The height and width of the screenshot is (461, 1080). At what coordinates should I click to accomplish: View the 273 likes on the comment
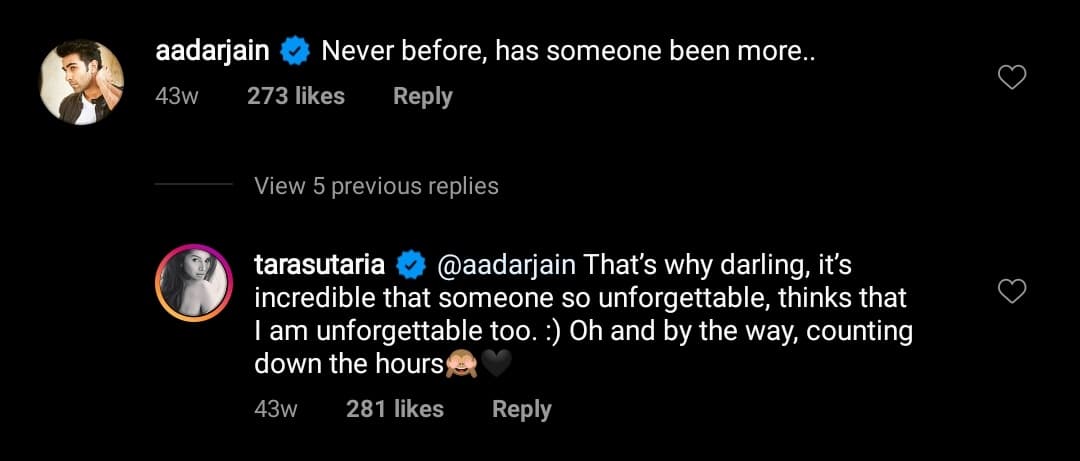pos(295,96)
